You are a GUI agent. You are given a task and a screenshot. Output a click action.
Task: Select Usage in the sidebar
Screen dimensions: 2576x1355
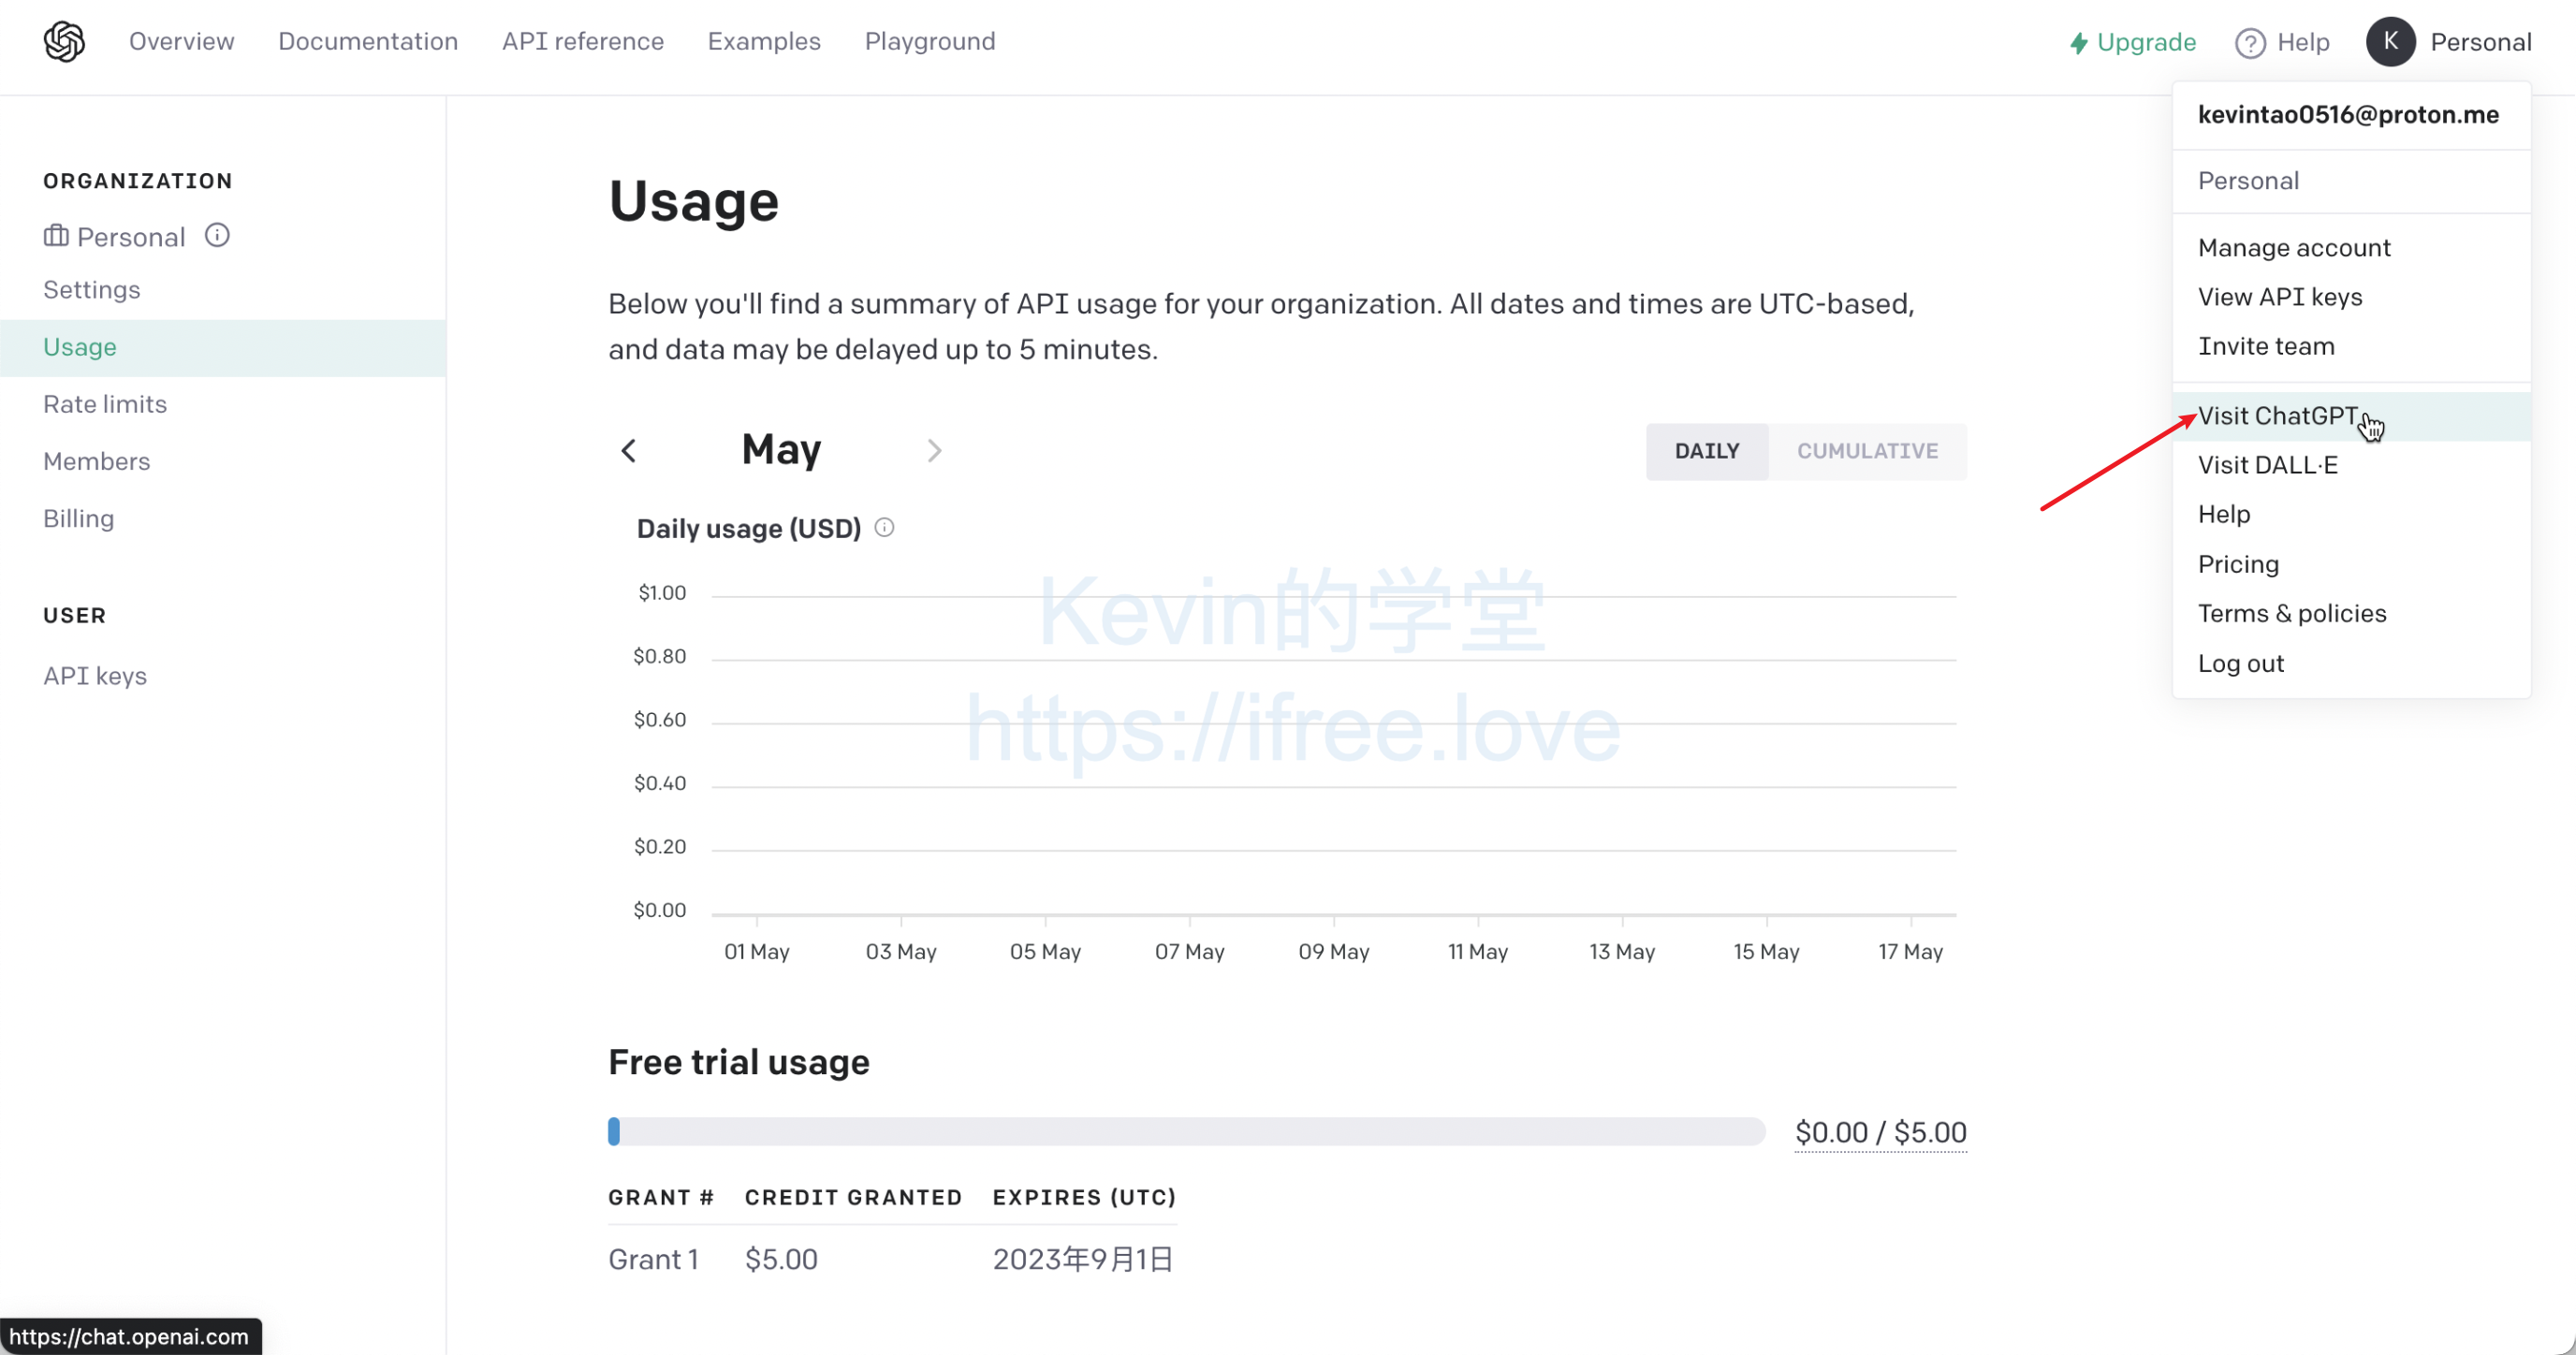(222, 347)
